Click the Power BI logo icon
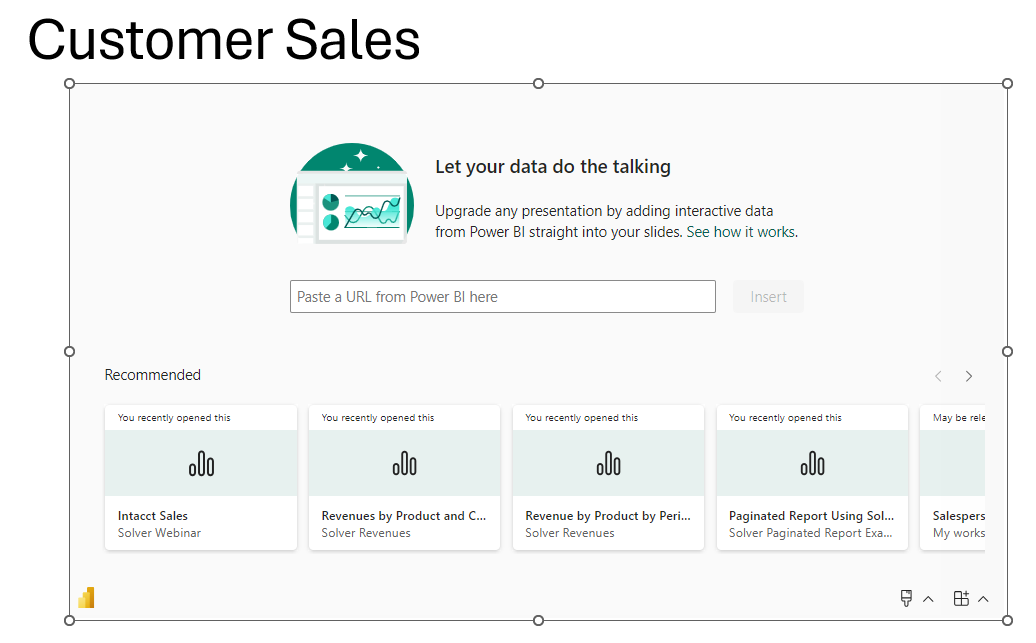1036x643 pixels. click(86, 598)
